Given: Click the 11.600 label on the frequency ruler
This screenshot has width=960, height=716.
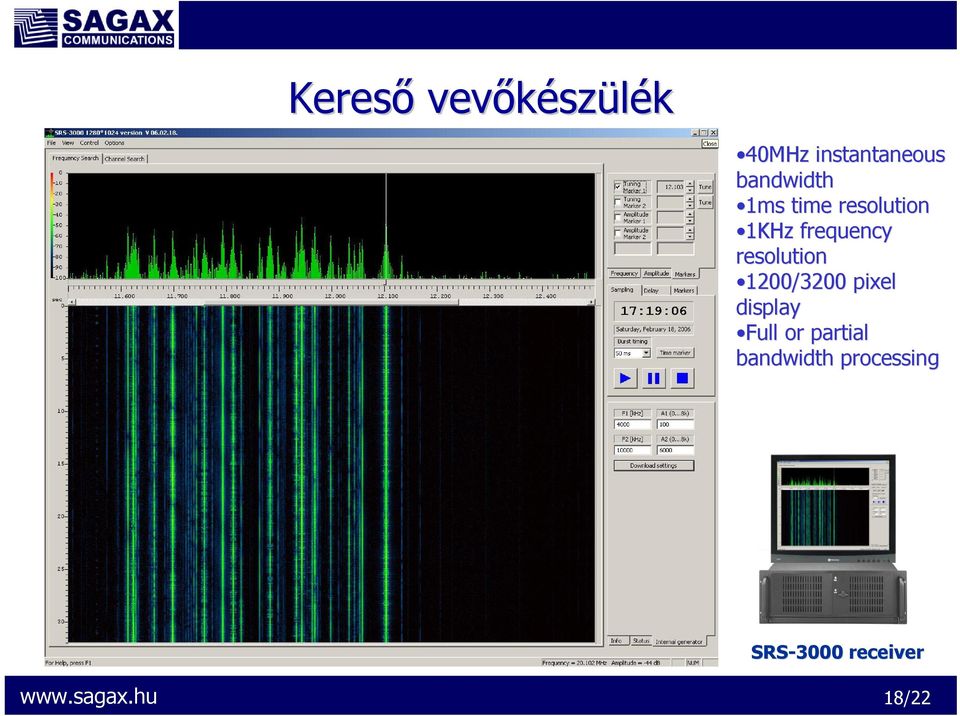Looking at the screenshot, I should [124, 296].
